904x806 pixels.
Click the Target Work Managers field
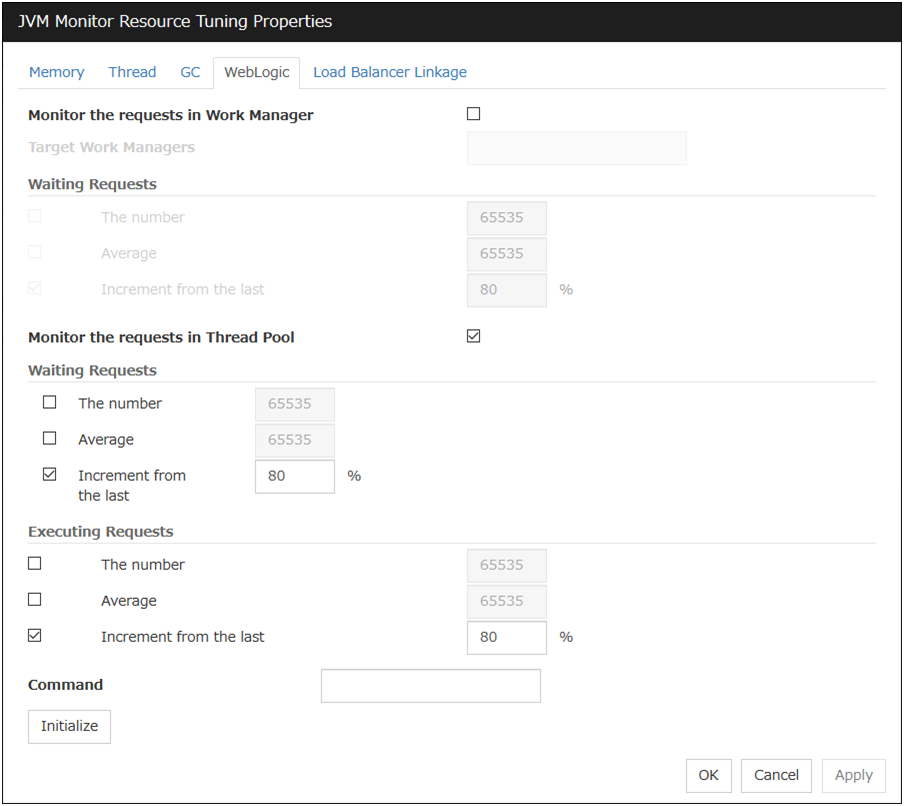pos(576,148)
